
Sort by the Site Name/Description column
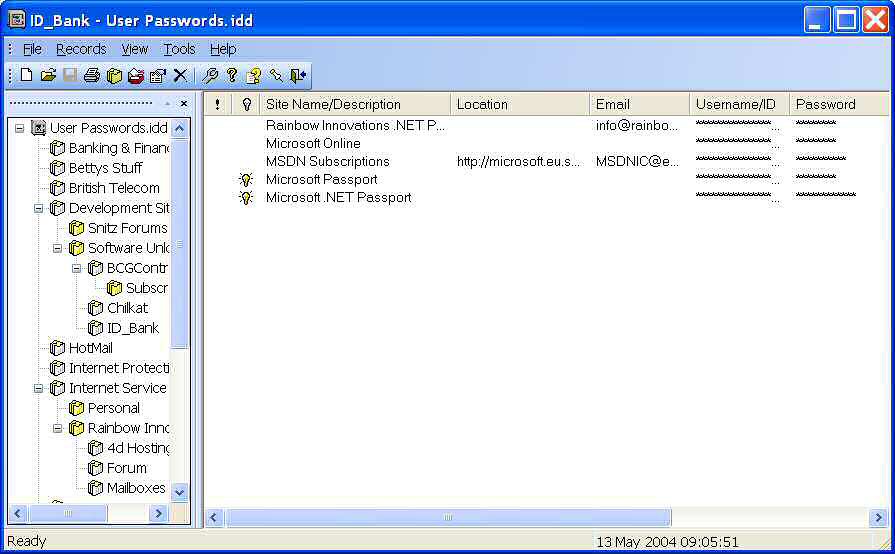(355, 104)
